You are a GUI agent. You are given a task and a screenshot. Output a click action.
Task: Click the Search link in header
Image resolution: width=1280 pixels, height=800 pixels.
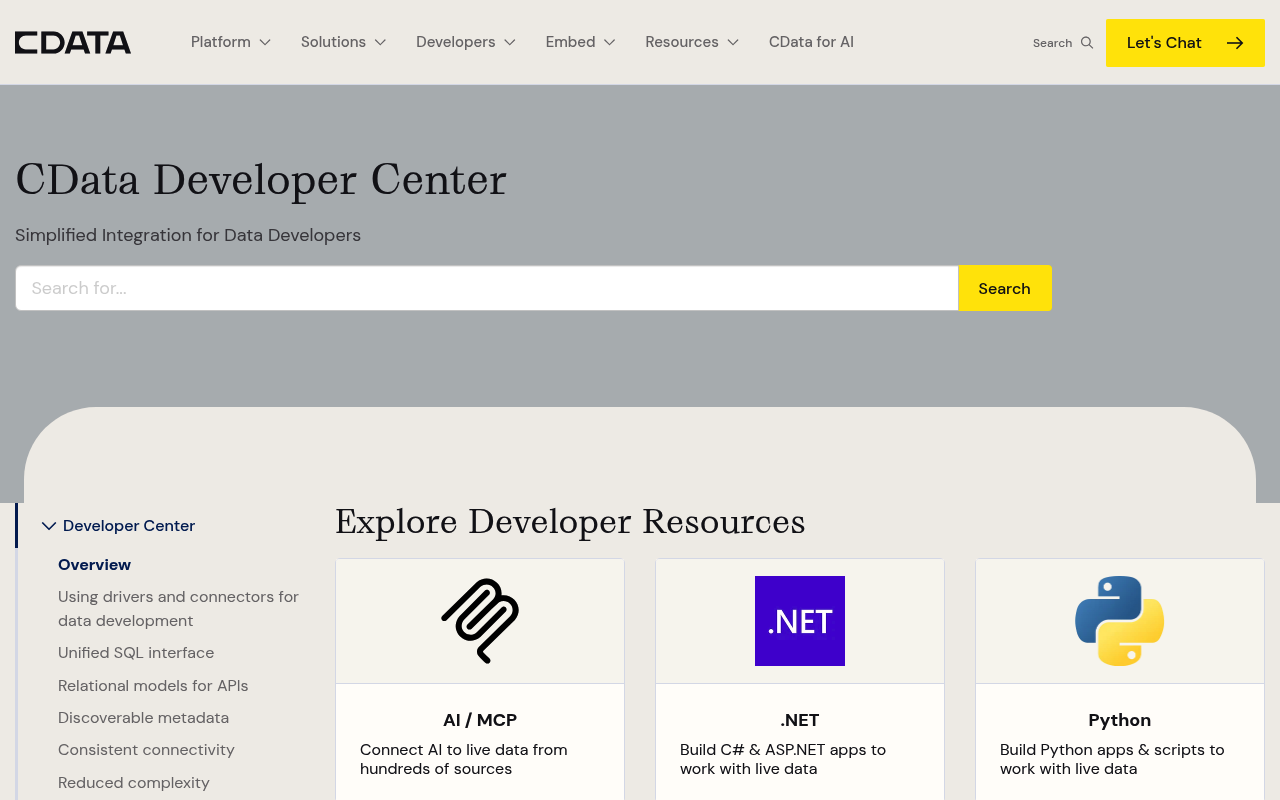[1052, 43]
